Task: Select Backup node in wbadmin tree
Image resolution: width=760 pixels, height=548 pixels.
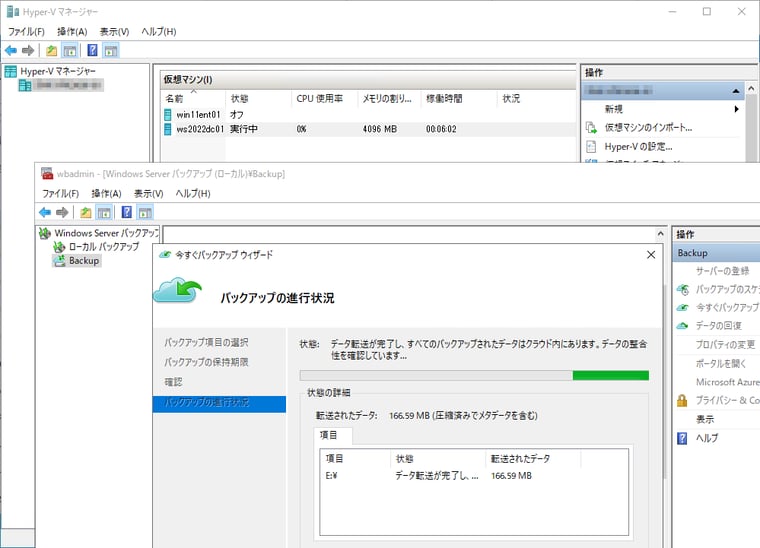Action: coord(77,261)
